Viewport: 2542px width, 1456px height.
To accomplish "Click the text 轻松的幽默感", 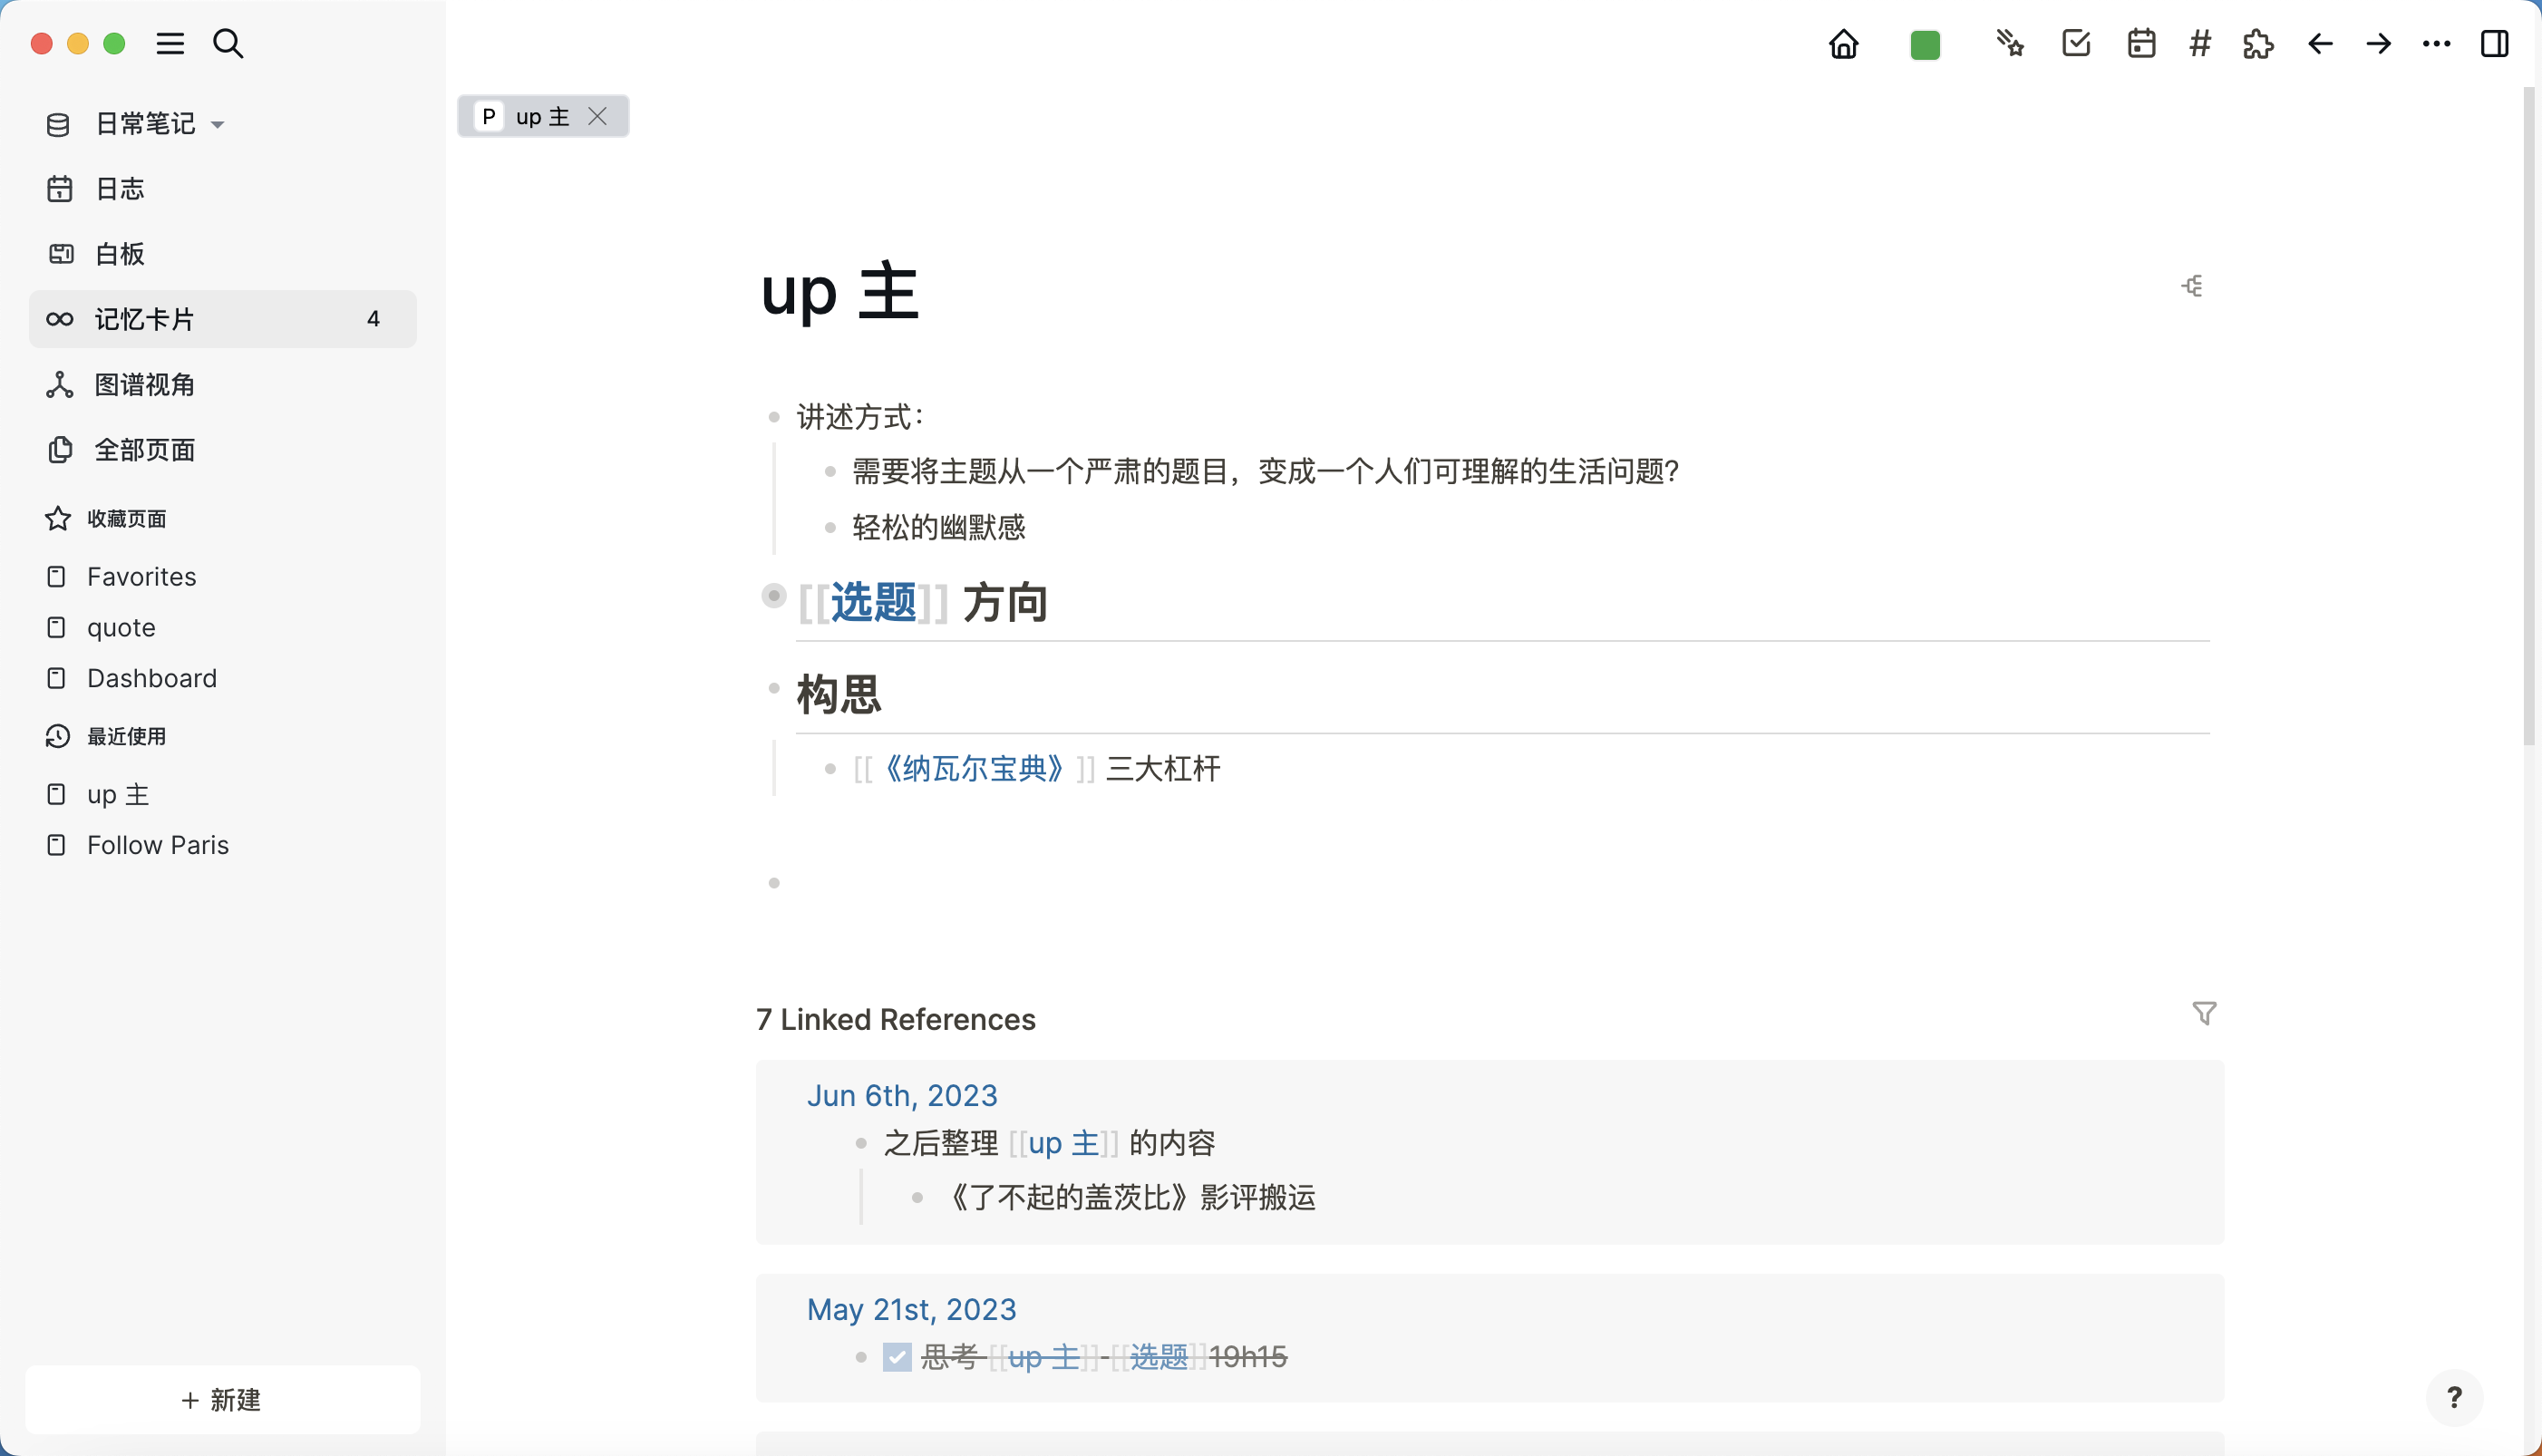I will tap(938, 528).
